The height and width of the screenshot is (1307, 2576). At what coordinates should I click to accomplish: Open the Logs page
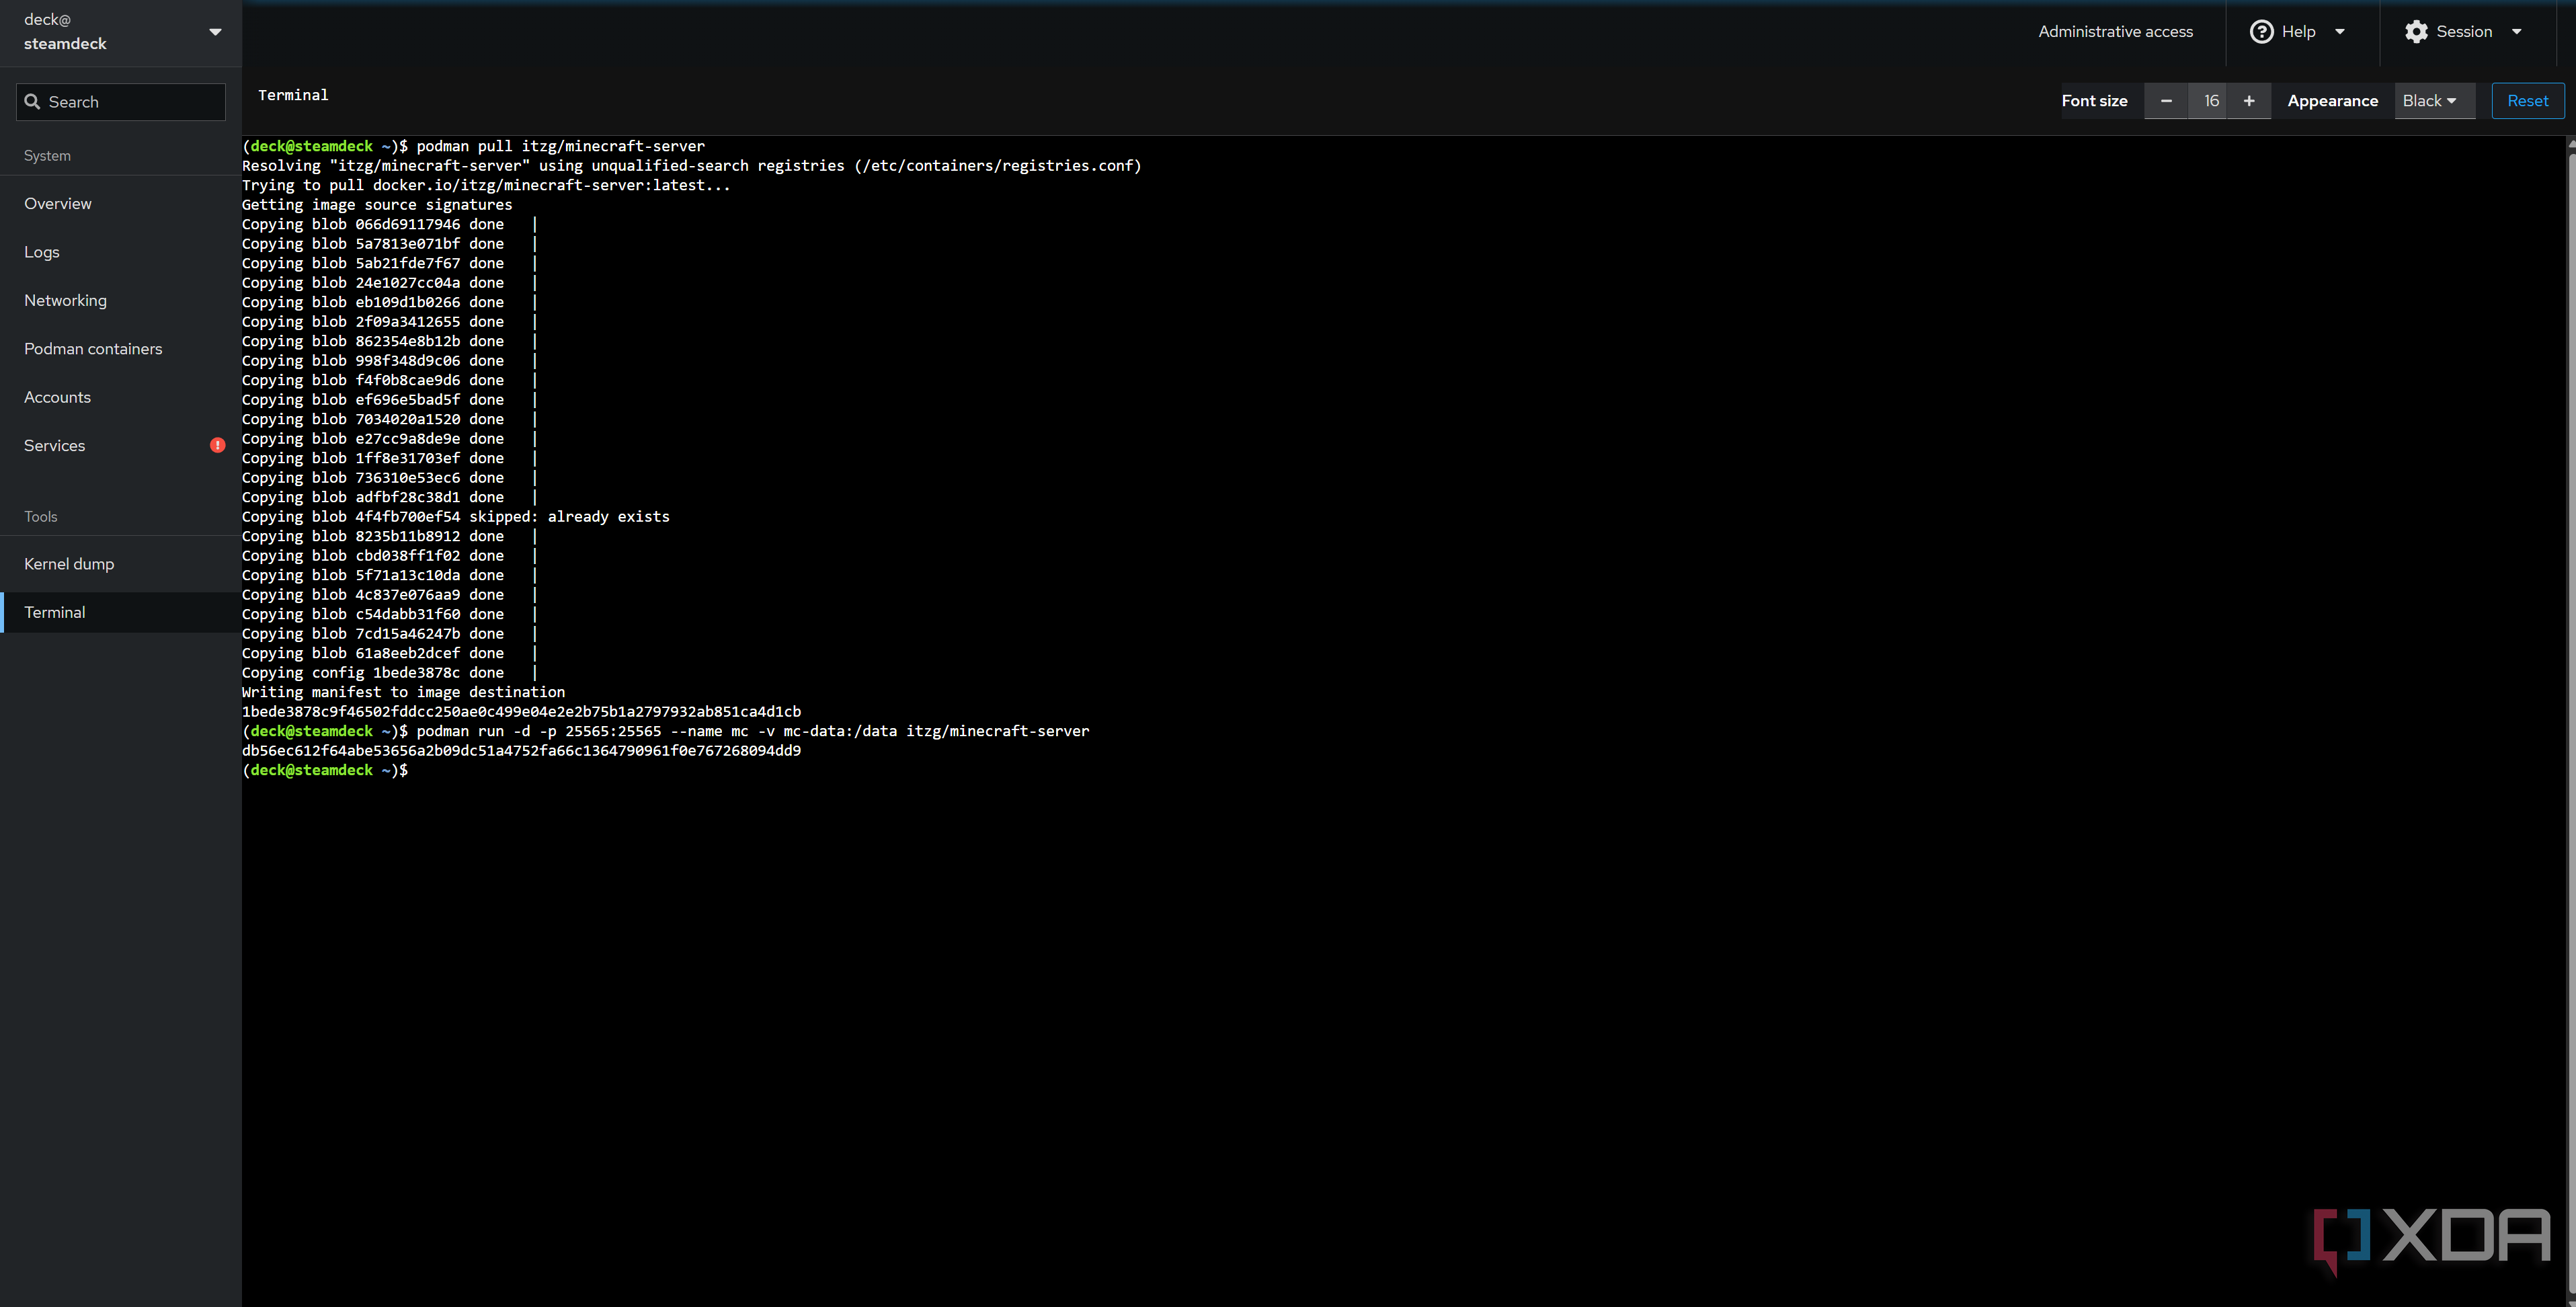click(121, 252)
